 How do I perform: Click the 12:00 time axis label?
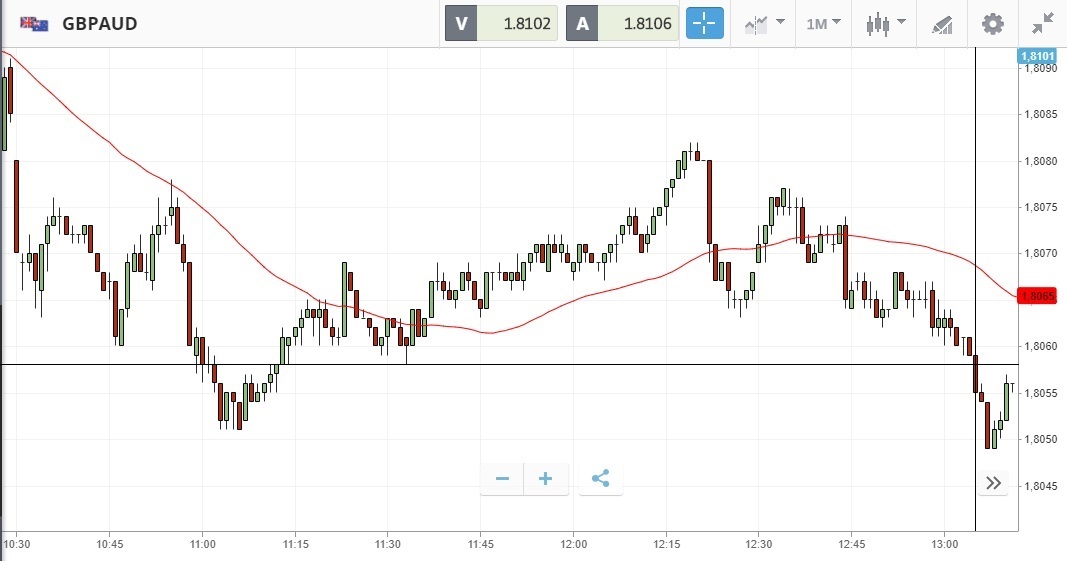point(573,544)
